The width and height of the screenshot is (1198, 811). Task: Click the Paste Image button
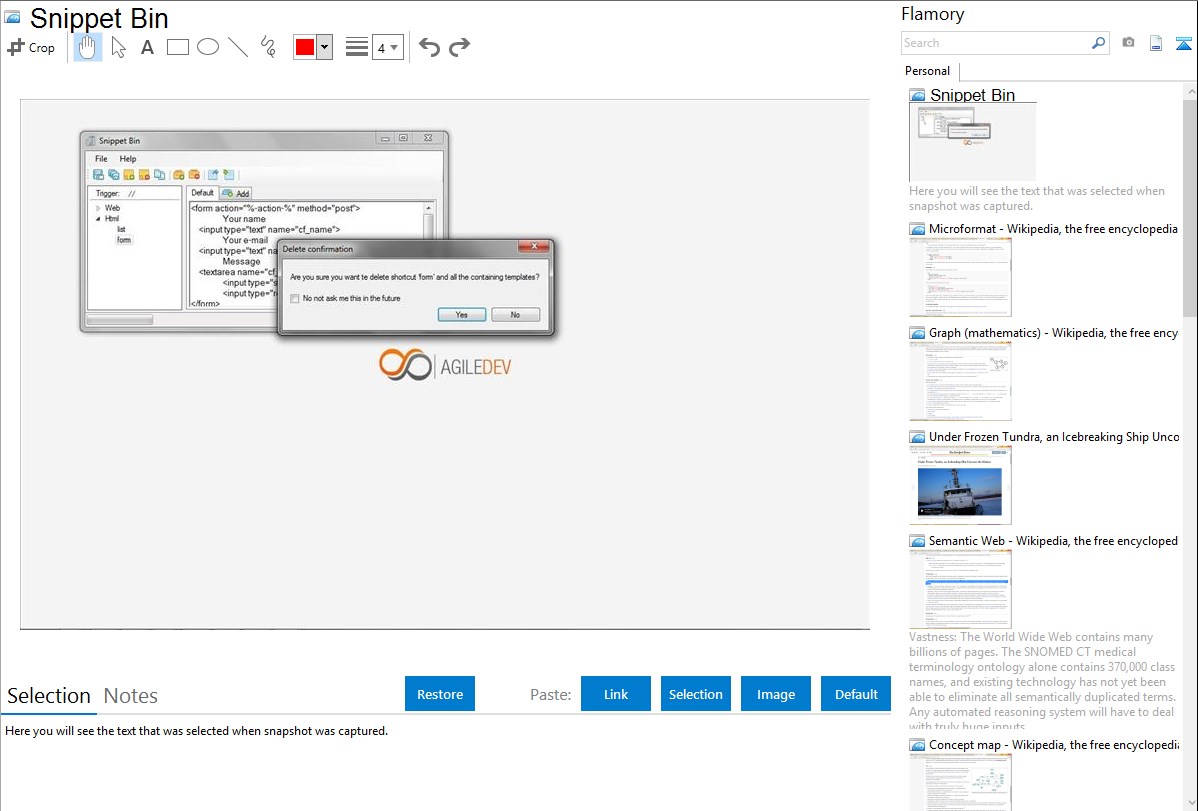(775, 694)
